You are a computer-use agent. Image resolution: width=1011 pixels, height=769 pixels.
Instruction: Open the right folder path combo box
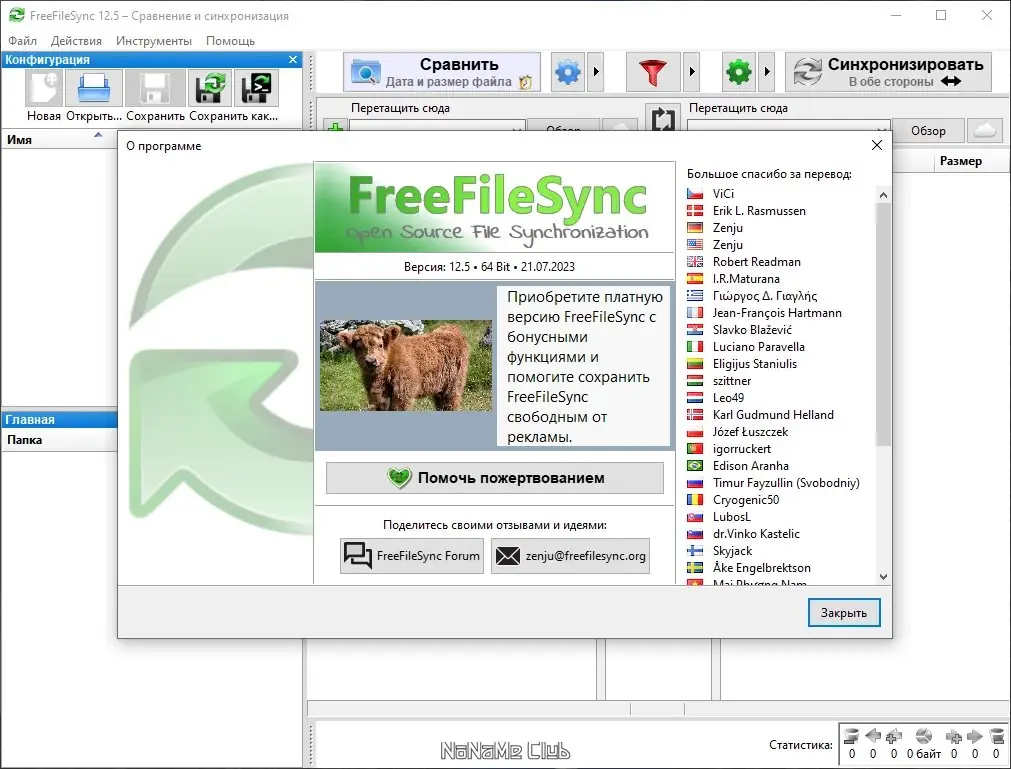point(788,126)
